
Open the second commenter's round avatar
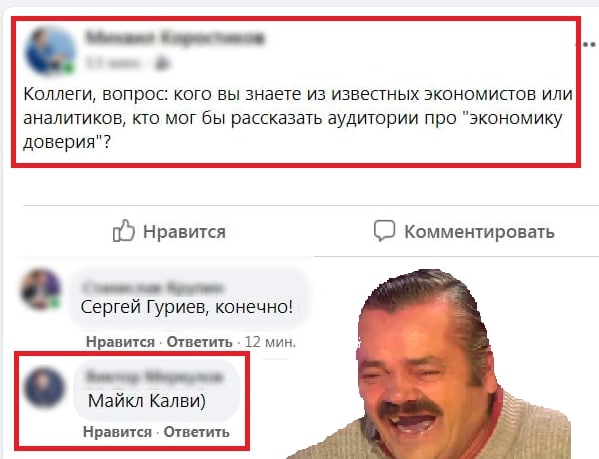coord(44,387)
